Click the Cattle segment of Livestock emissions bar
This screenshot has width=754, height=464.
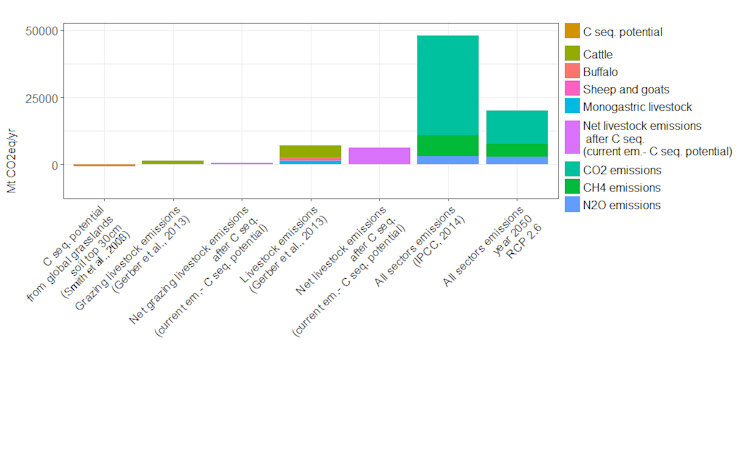pos(310,151)
